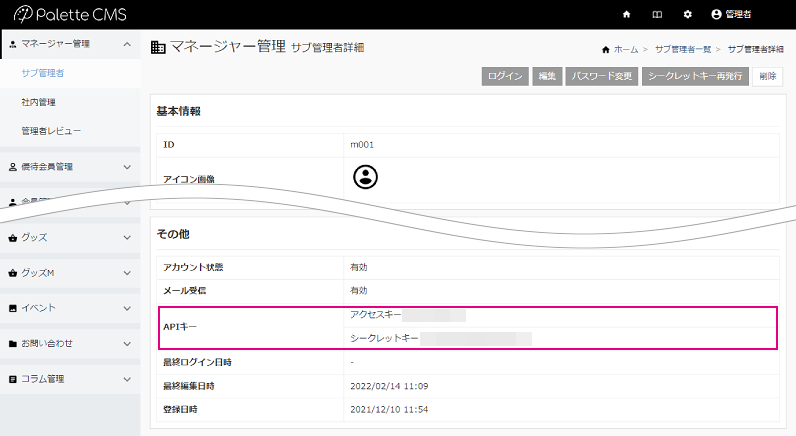Click the メール受信 row label

[184, 290]
